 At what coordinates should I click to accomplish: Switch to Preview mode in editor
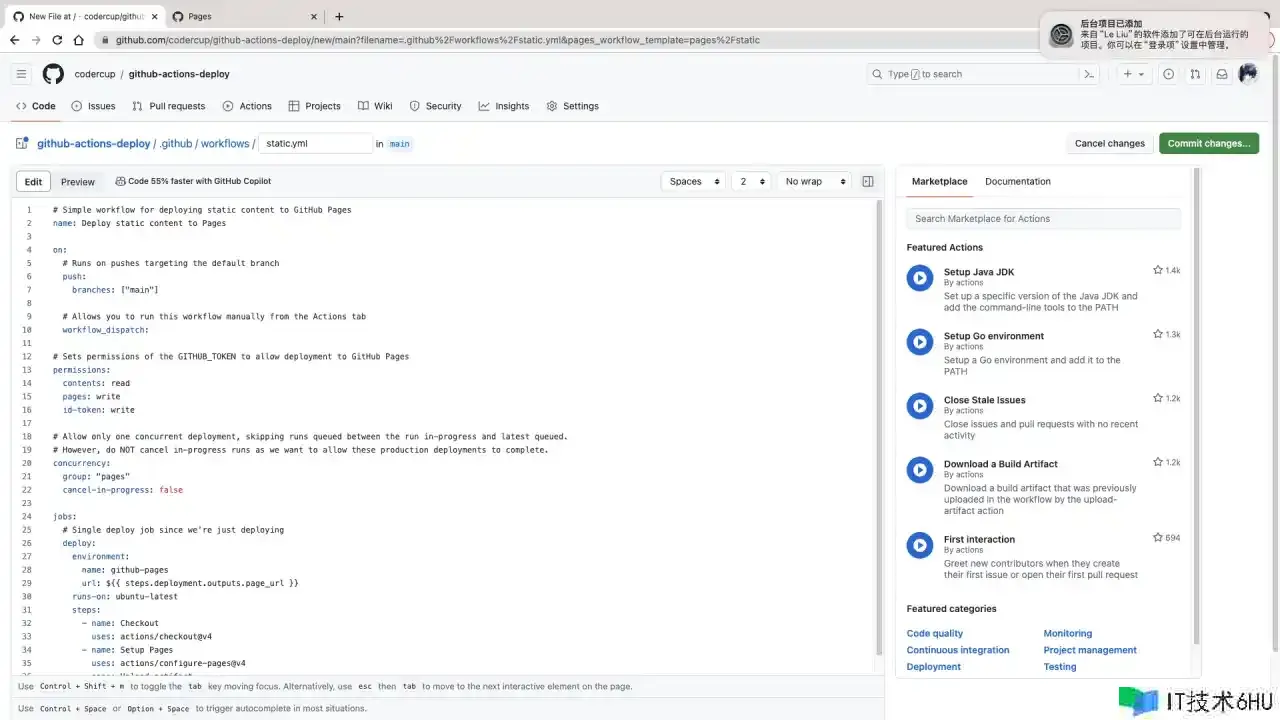click(77, 182)
